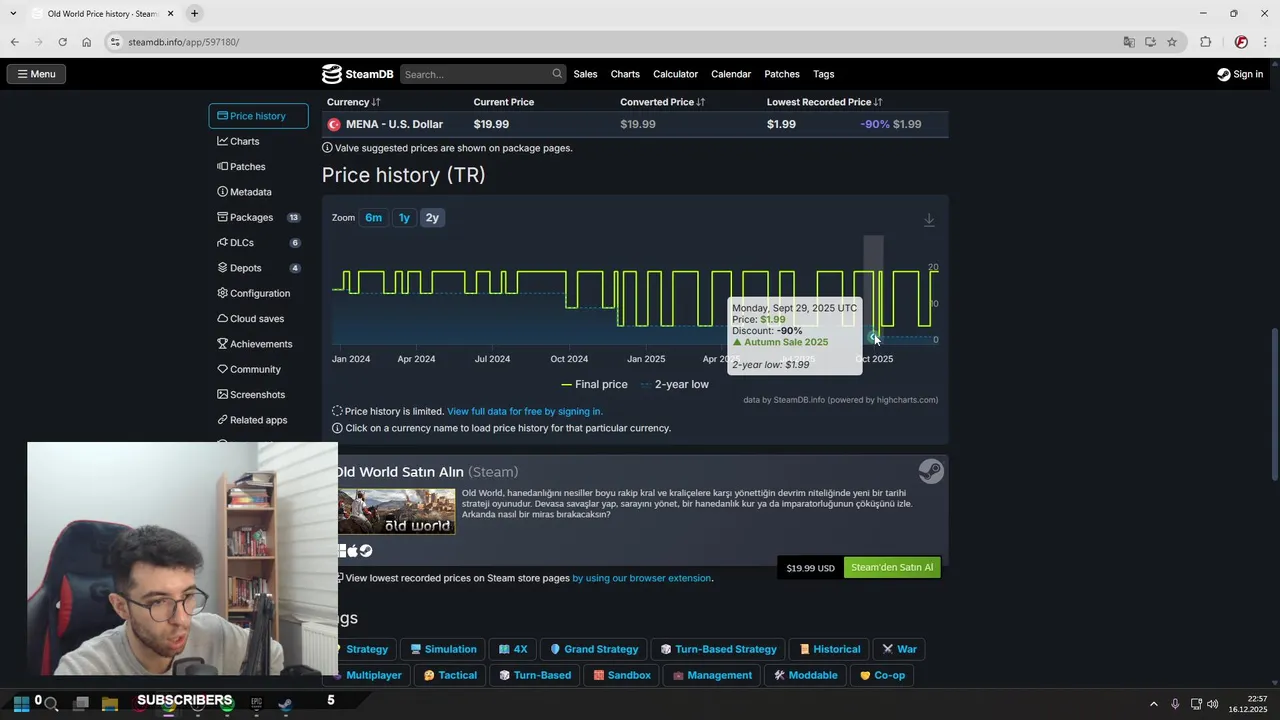Open a new browser tab
1280x720 pixels.
point(194,13)
